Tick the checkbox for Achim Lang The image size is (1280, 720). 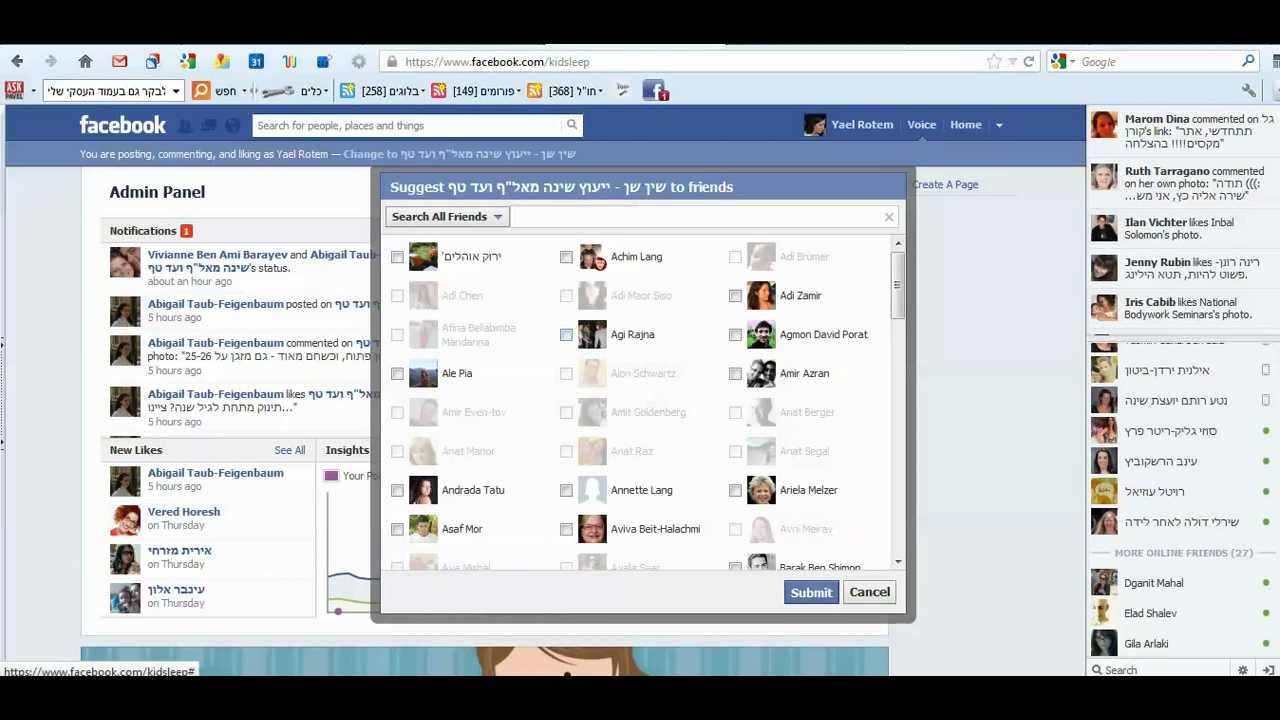coord(566,257)
